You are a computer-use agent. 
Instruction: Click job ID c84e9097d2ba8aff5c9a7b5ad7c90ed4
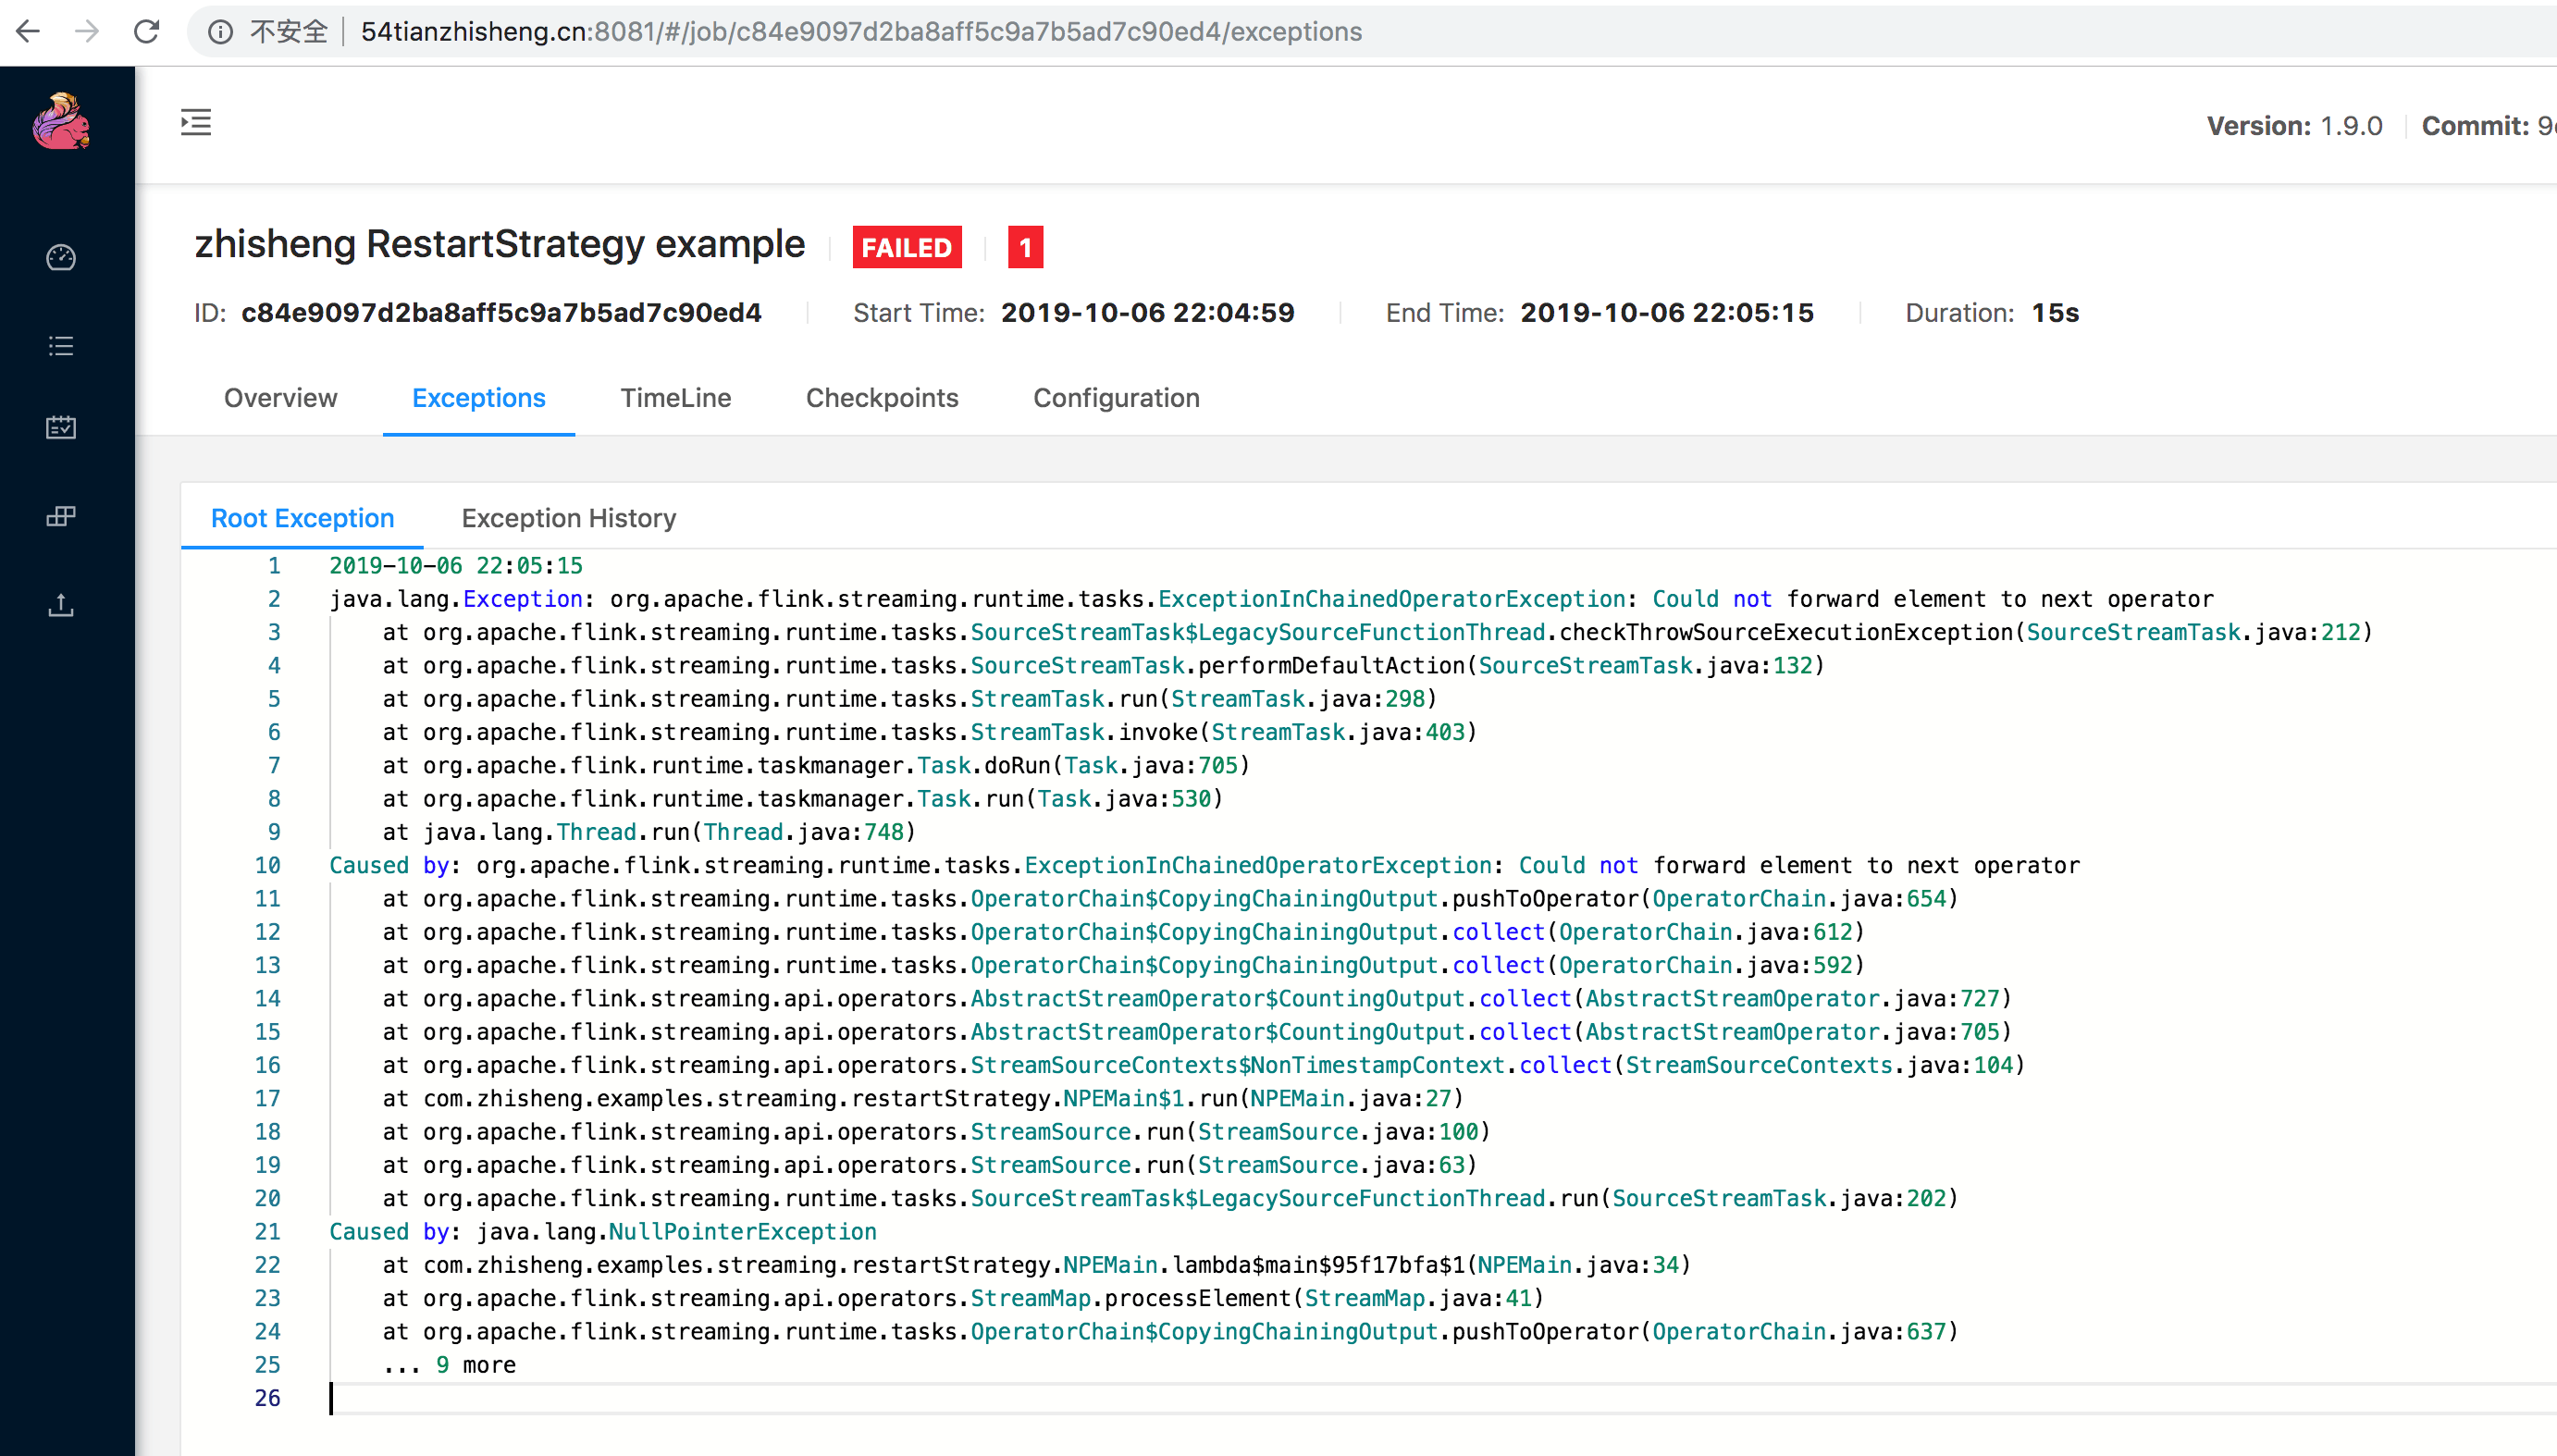pyautogui.click(x=501, y=313)
